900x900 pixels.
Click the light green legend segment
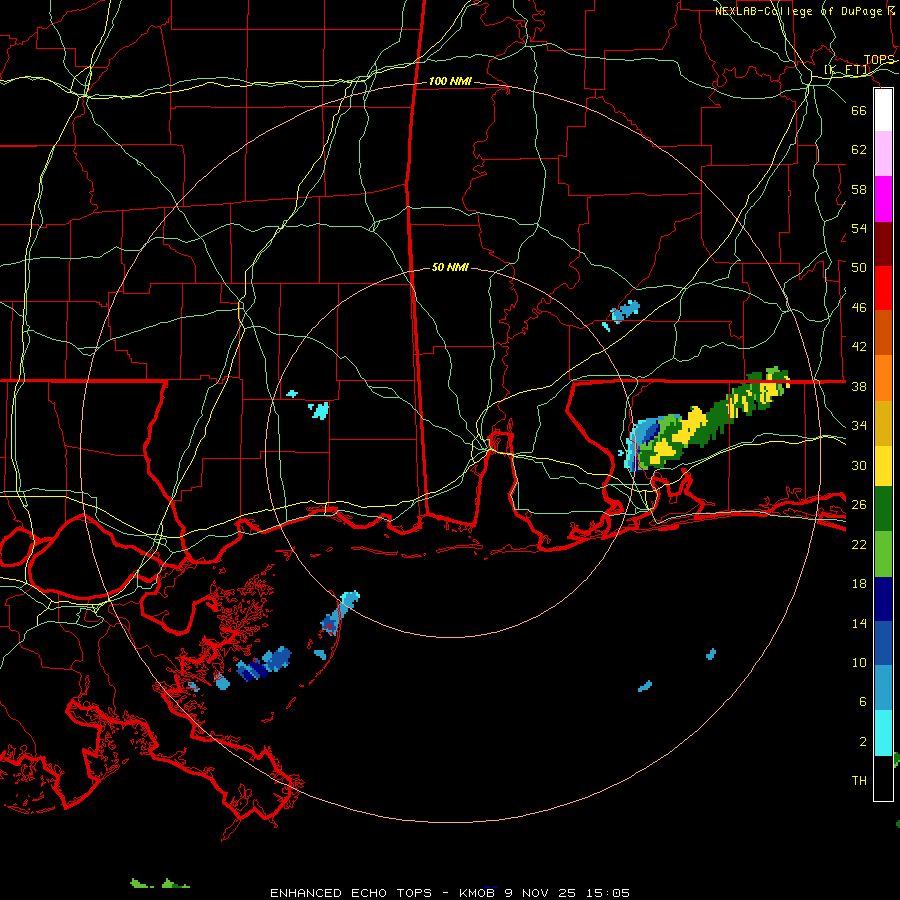pos(883,554)
